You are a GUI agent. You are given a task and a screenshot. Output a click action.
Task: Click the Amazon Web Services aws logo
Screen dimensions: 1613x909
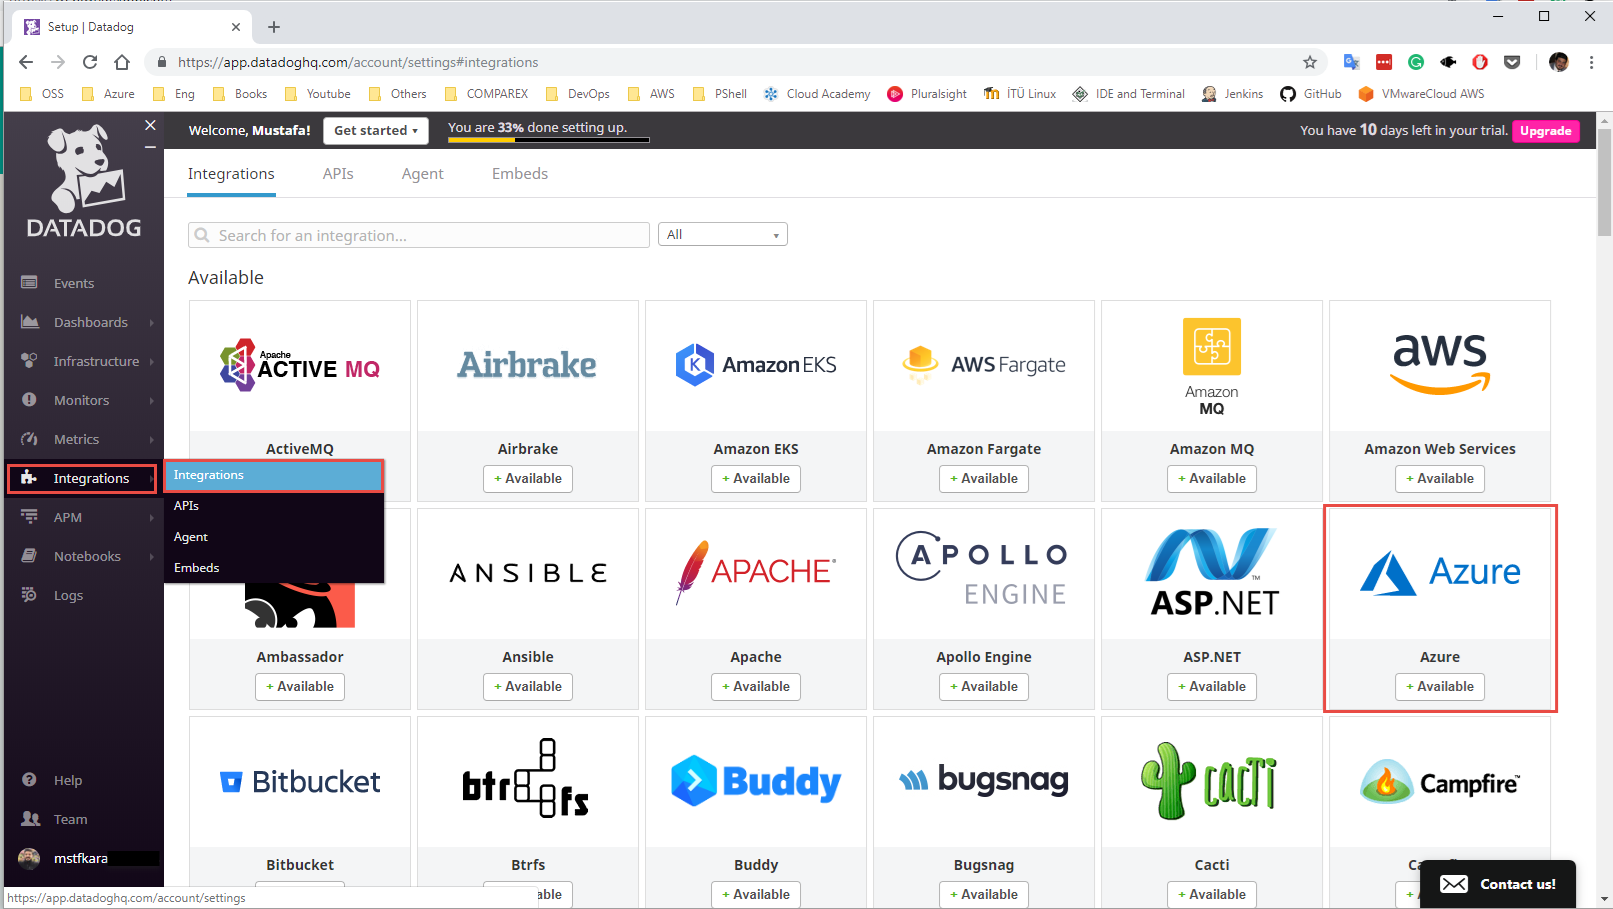[1440, 365]
